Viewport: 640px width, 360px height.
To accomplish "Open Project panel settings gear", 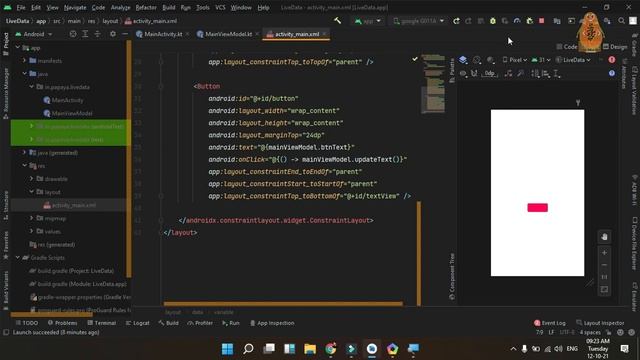I will pos(113,34).
